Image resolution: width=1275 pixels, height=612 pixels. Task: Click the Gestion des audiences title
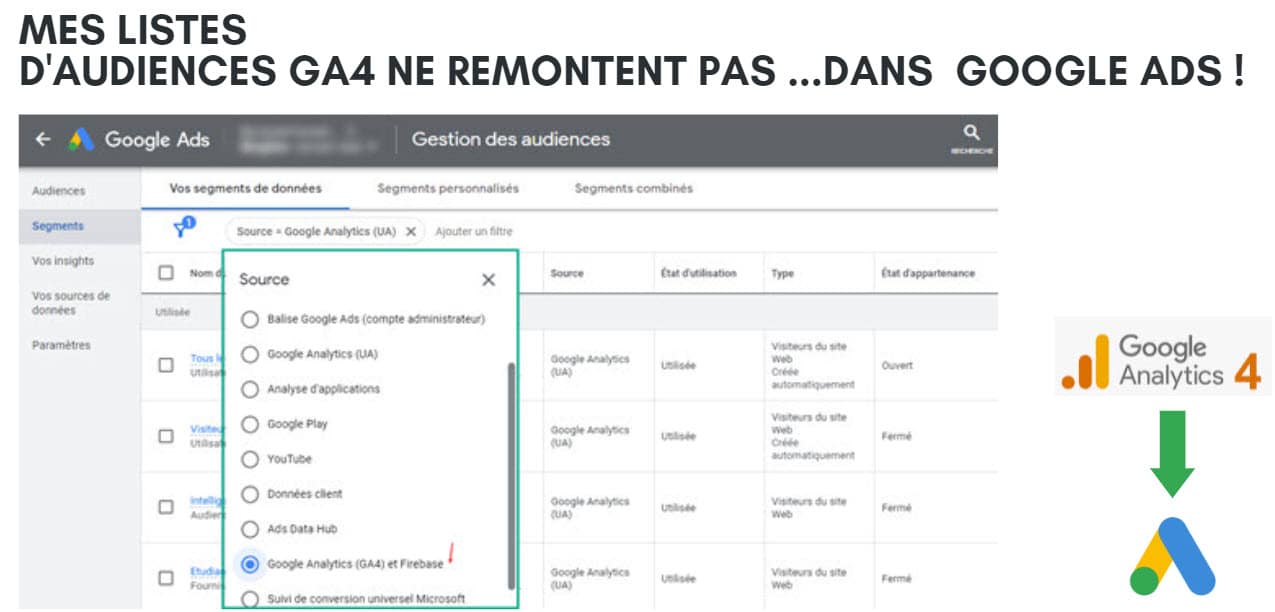coord(511,140)
